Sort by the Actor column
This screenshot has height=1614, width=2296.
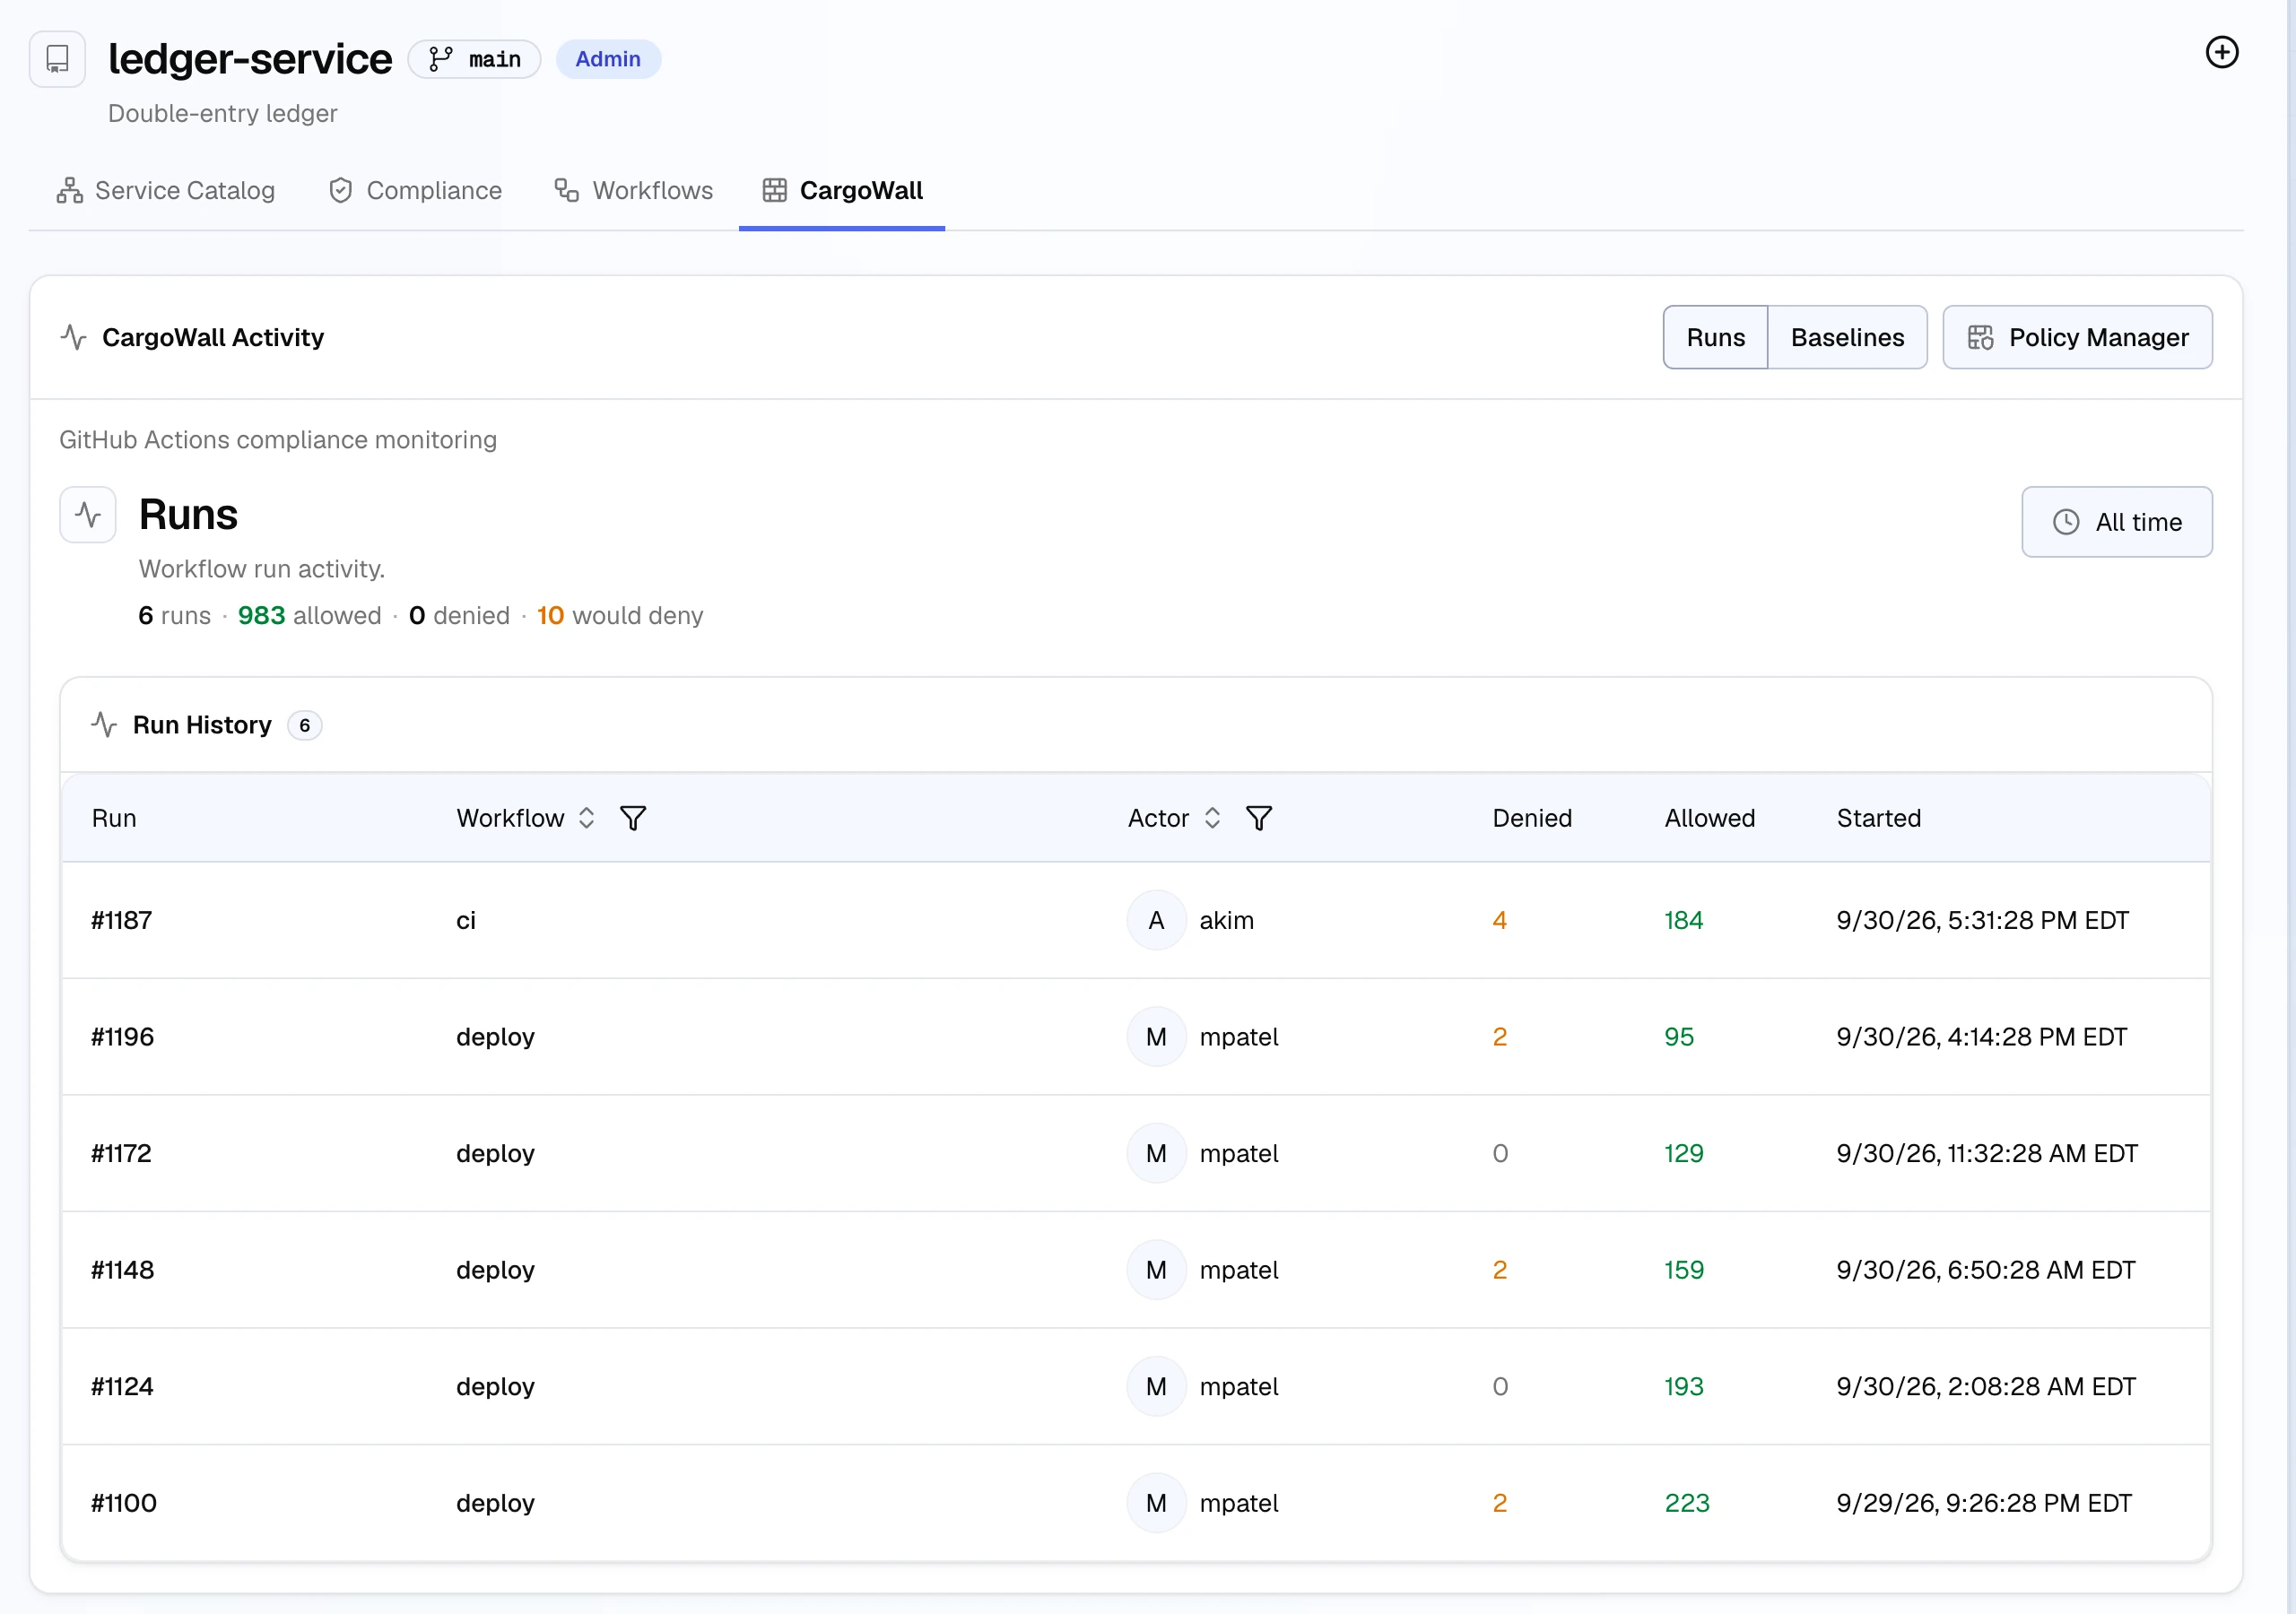coord(1211,818)
